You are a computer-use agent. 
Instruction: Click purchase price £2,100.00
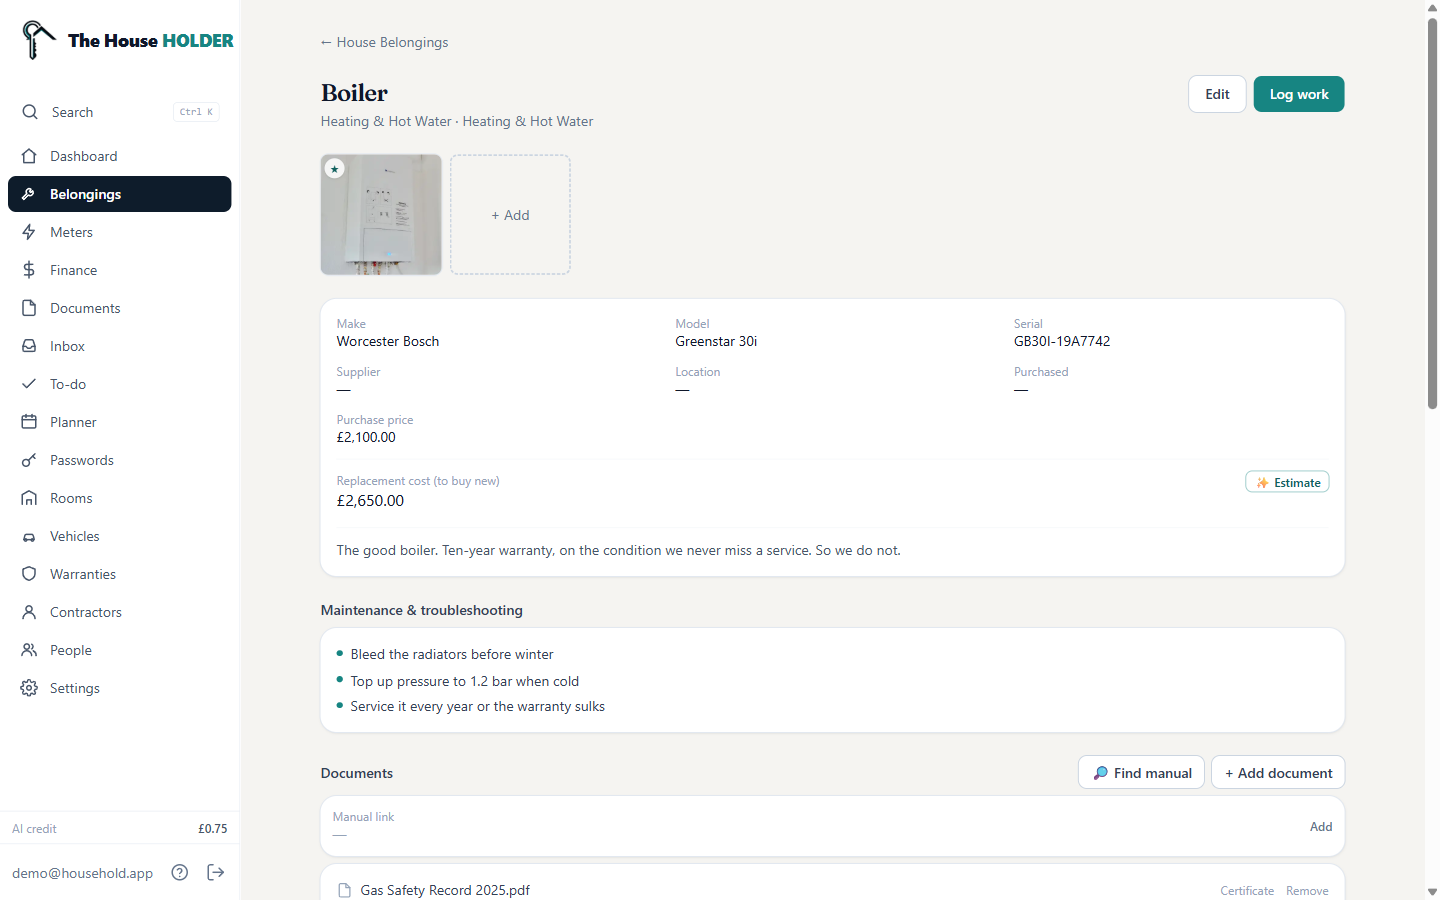(366, 437)
